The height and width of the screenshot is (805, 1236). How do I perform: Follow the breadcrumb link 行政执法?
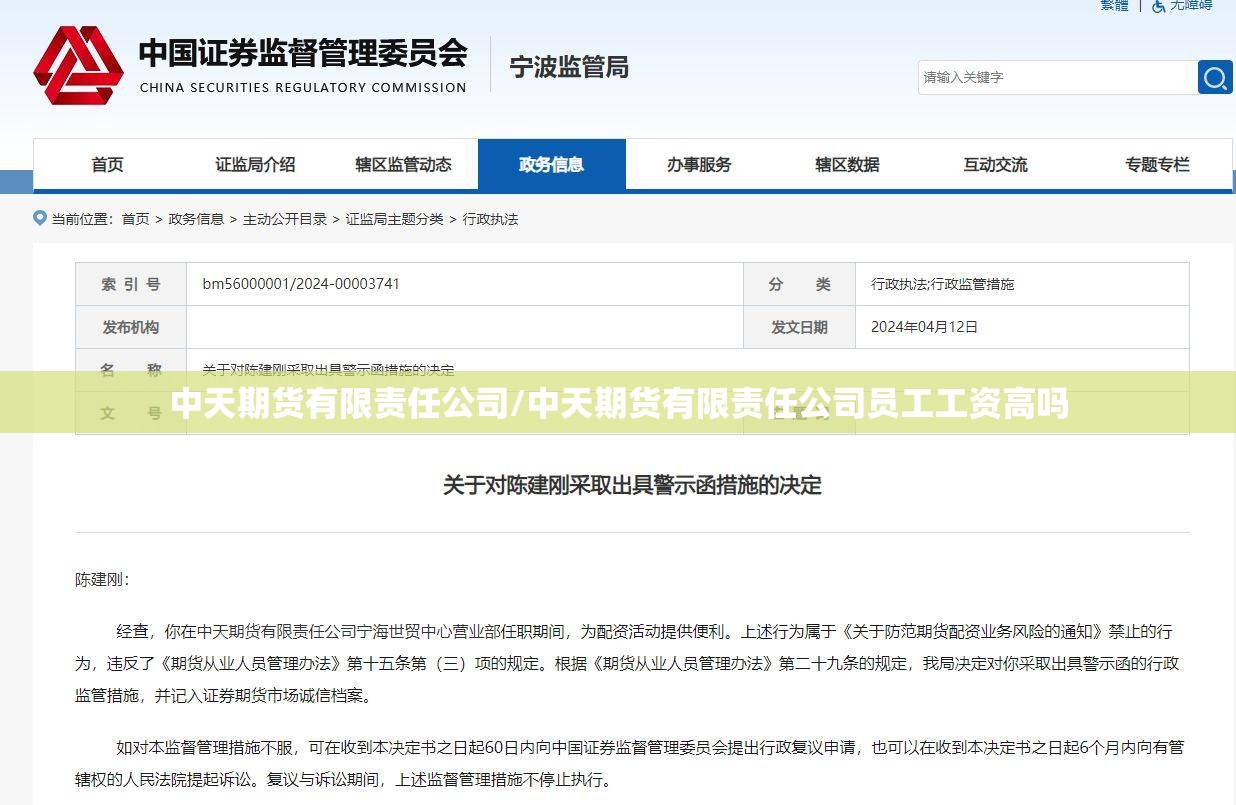coord(490,219)
